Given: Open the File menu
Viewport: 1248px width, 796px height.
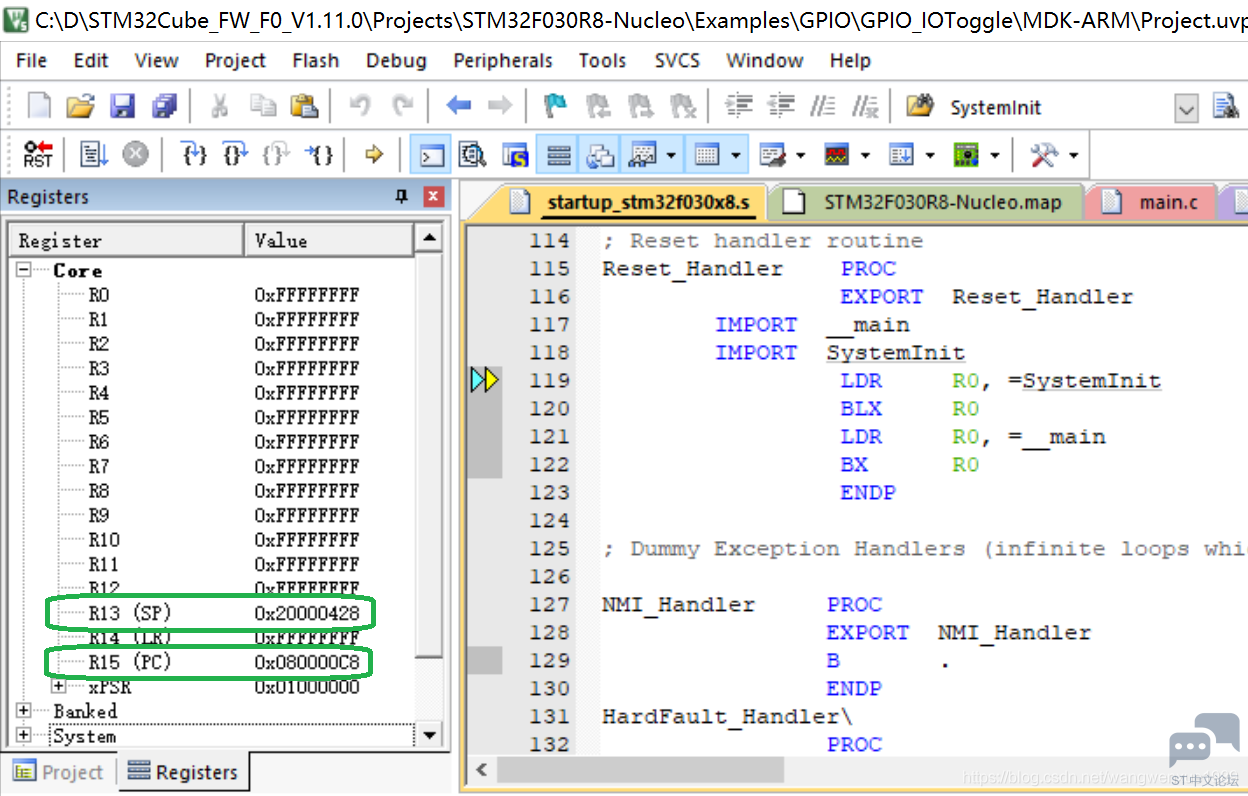Looking at the screenshot, I should (31, 61).
